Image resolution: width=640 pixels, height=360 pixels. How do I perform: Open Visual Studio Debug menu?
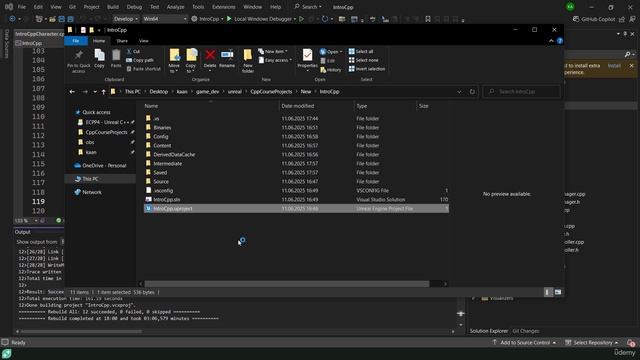[x=134, y=7]
